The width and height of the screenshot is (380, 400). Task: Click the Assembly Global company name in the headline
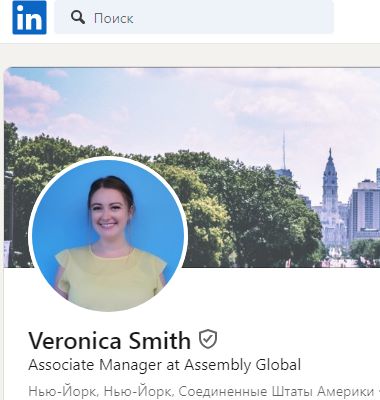pyautogui.click(x=242, y=365)
